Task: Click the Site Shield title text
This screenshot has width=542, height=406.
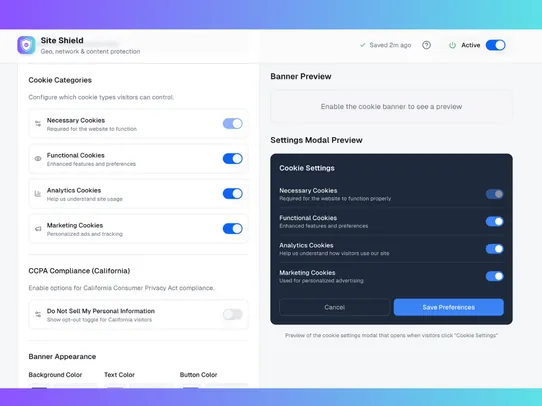Action: pyautogui.click(x=62, y=40)
